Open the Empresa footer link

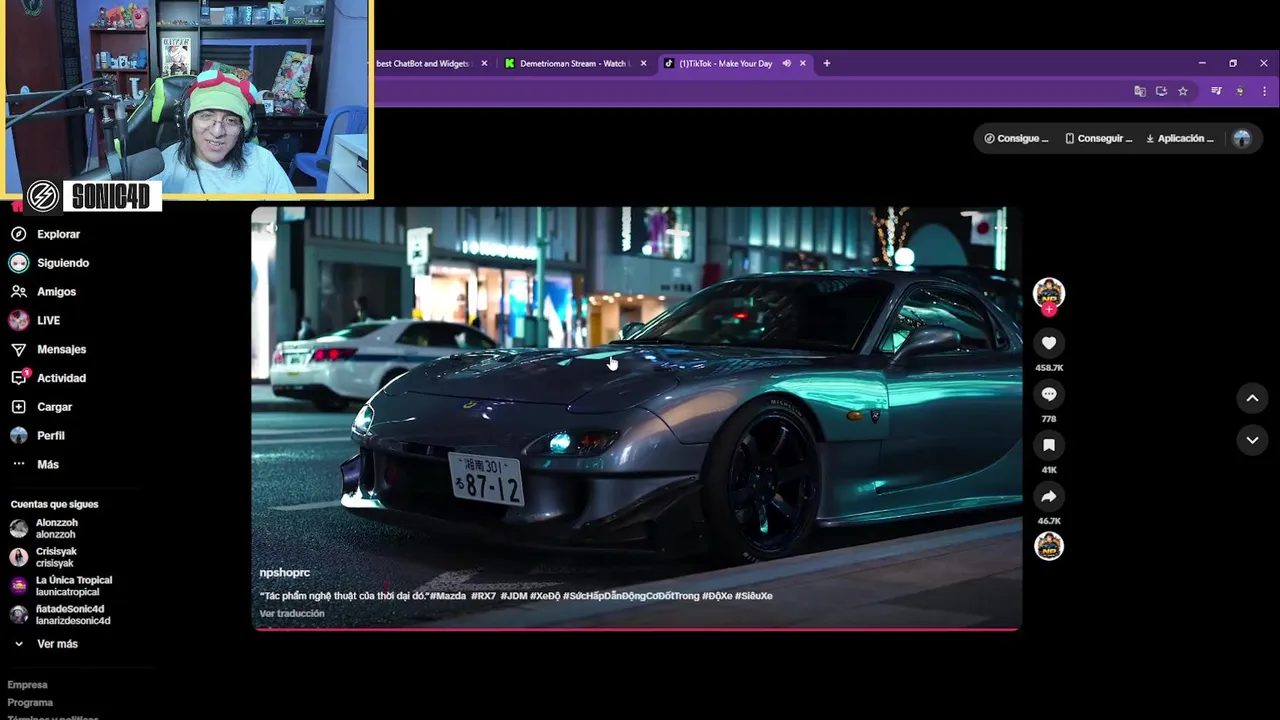point(28,685)
